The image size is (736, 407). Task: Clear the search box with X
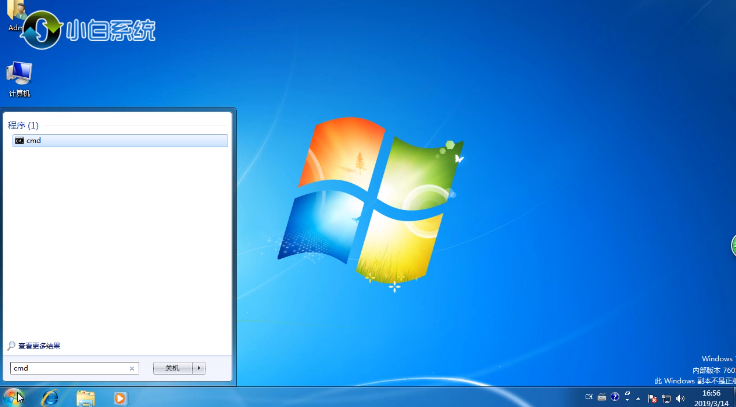(132, 369)
